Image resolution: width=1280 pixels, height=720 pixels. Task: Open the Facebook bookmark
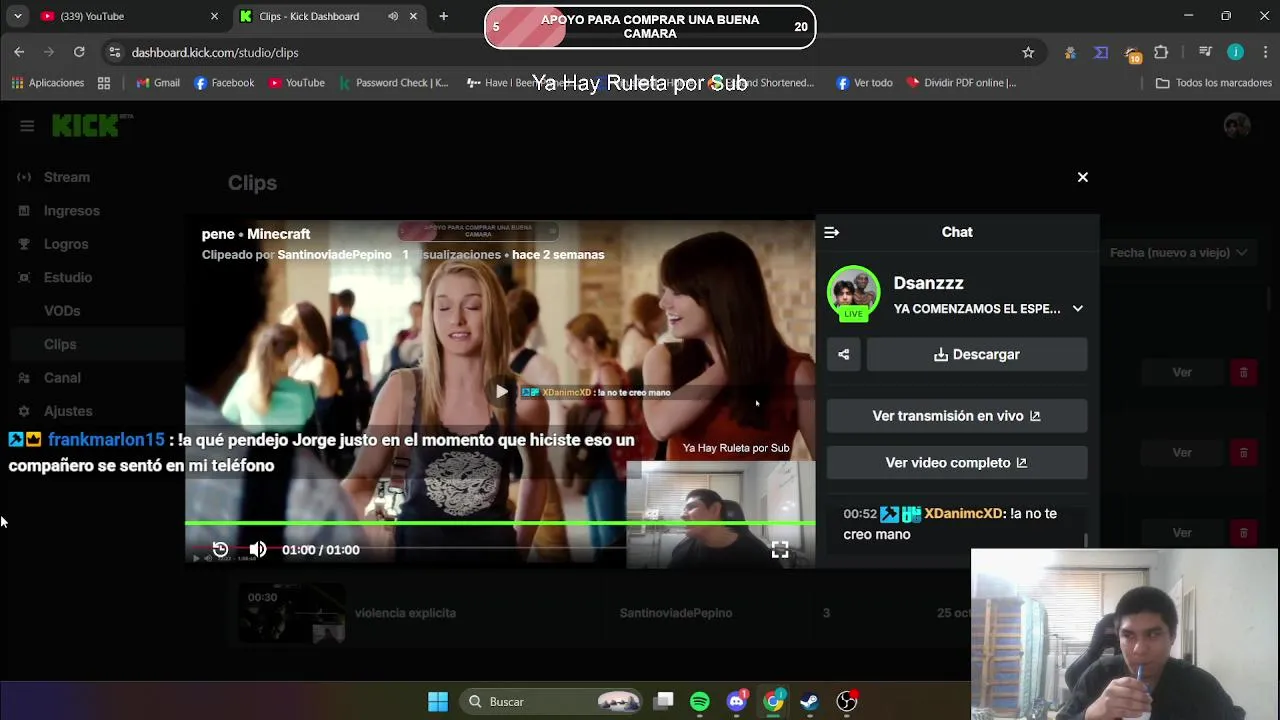224,83
